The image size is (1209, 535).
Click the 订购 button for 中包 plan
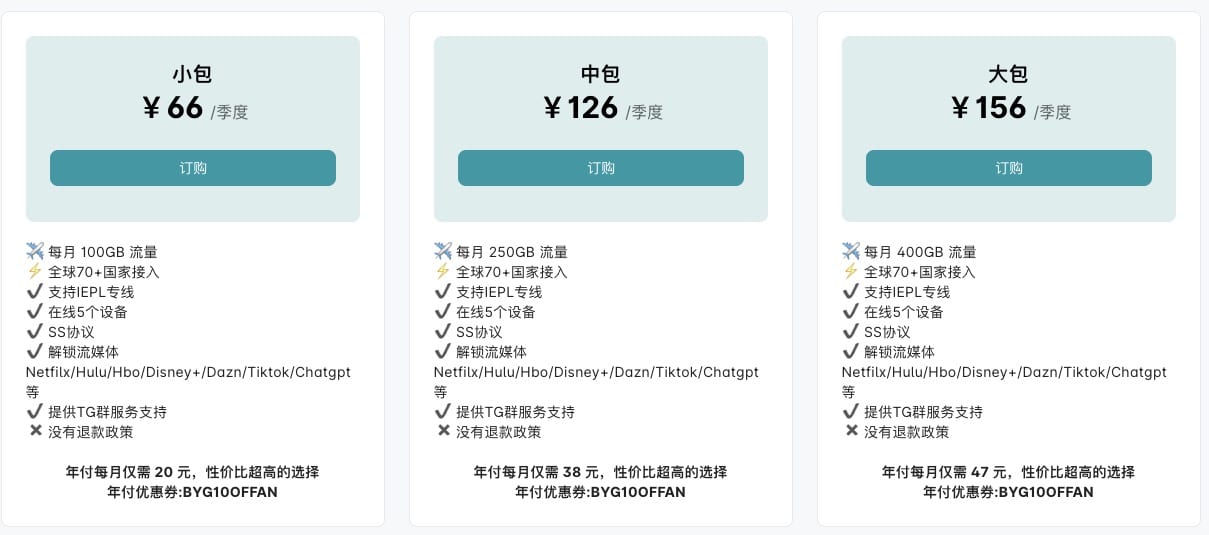[601, 168]
